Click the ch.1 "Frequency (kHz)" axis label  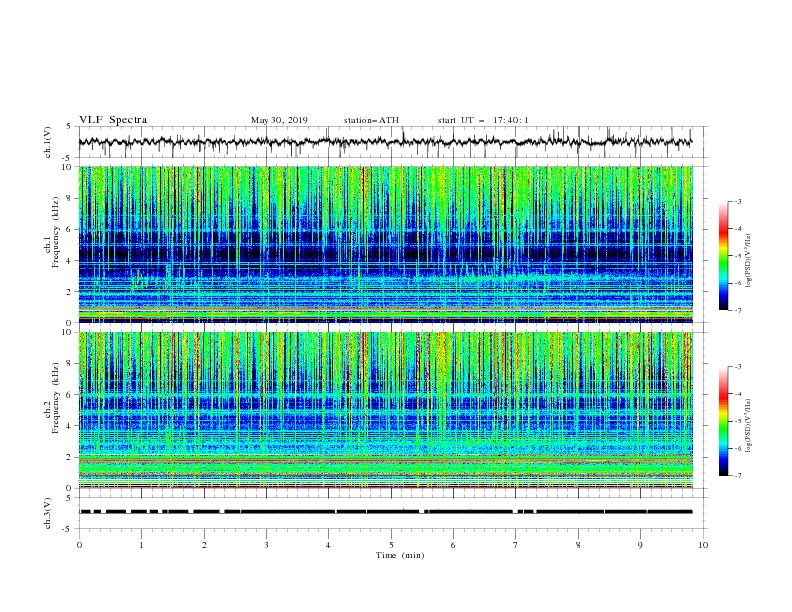56,232
